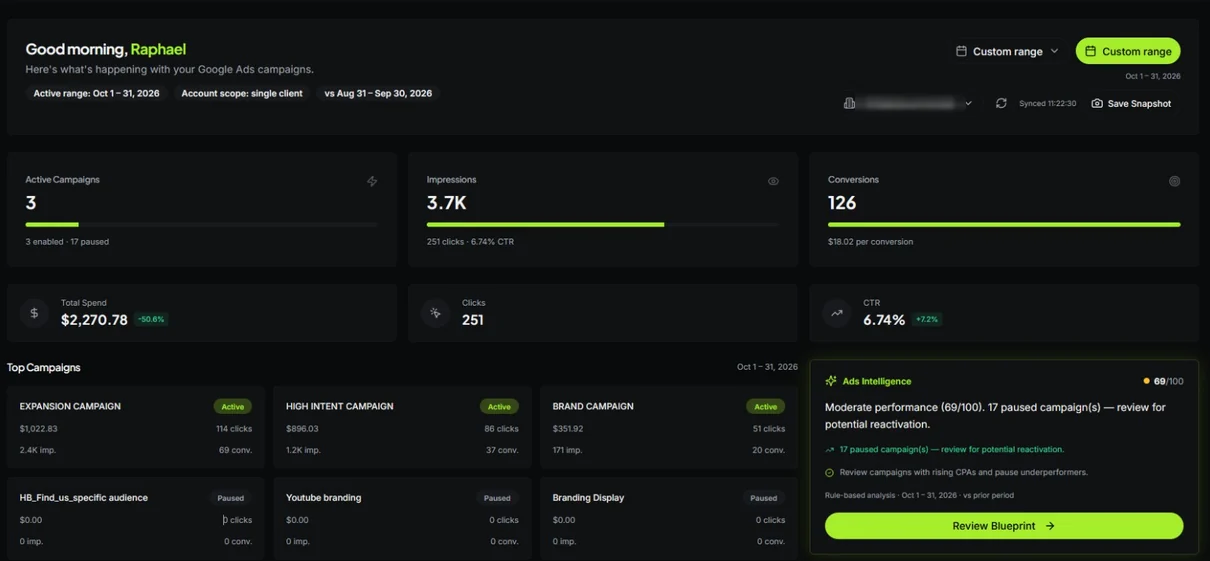Open the Youtube branding campaign card

tap(402, 518)
